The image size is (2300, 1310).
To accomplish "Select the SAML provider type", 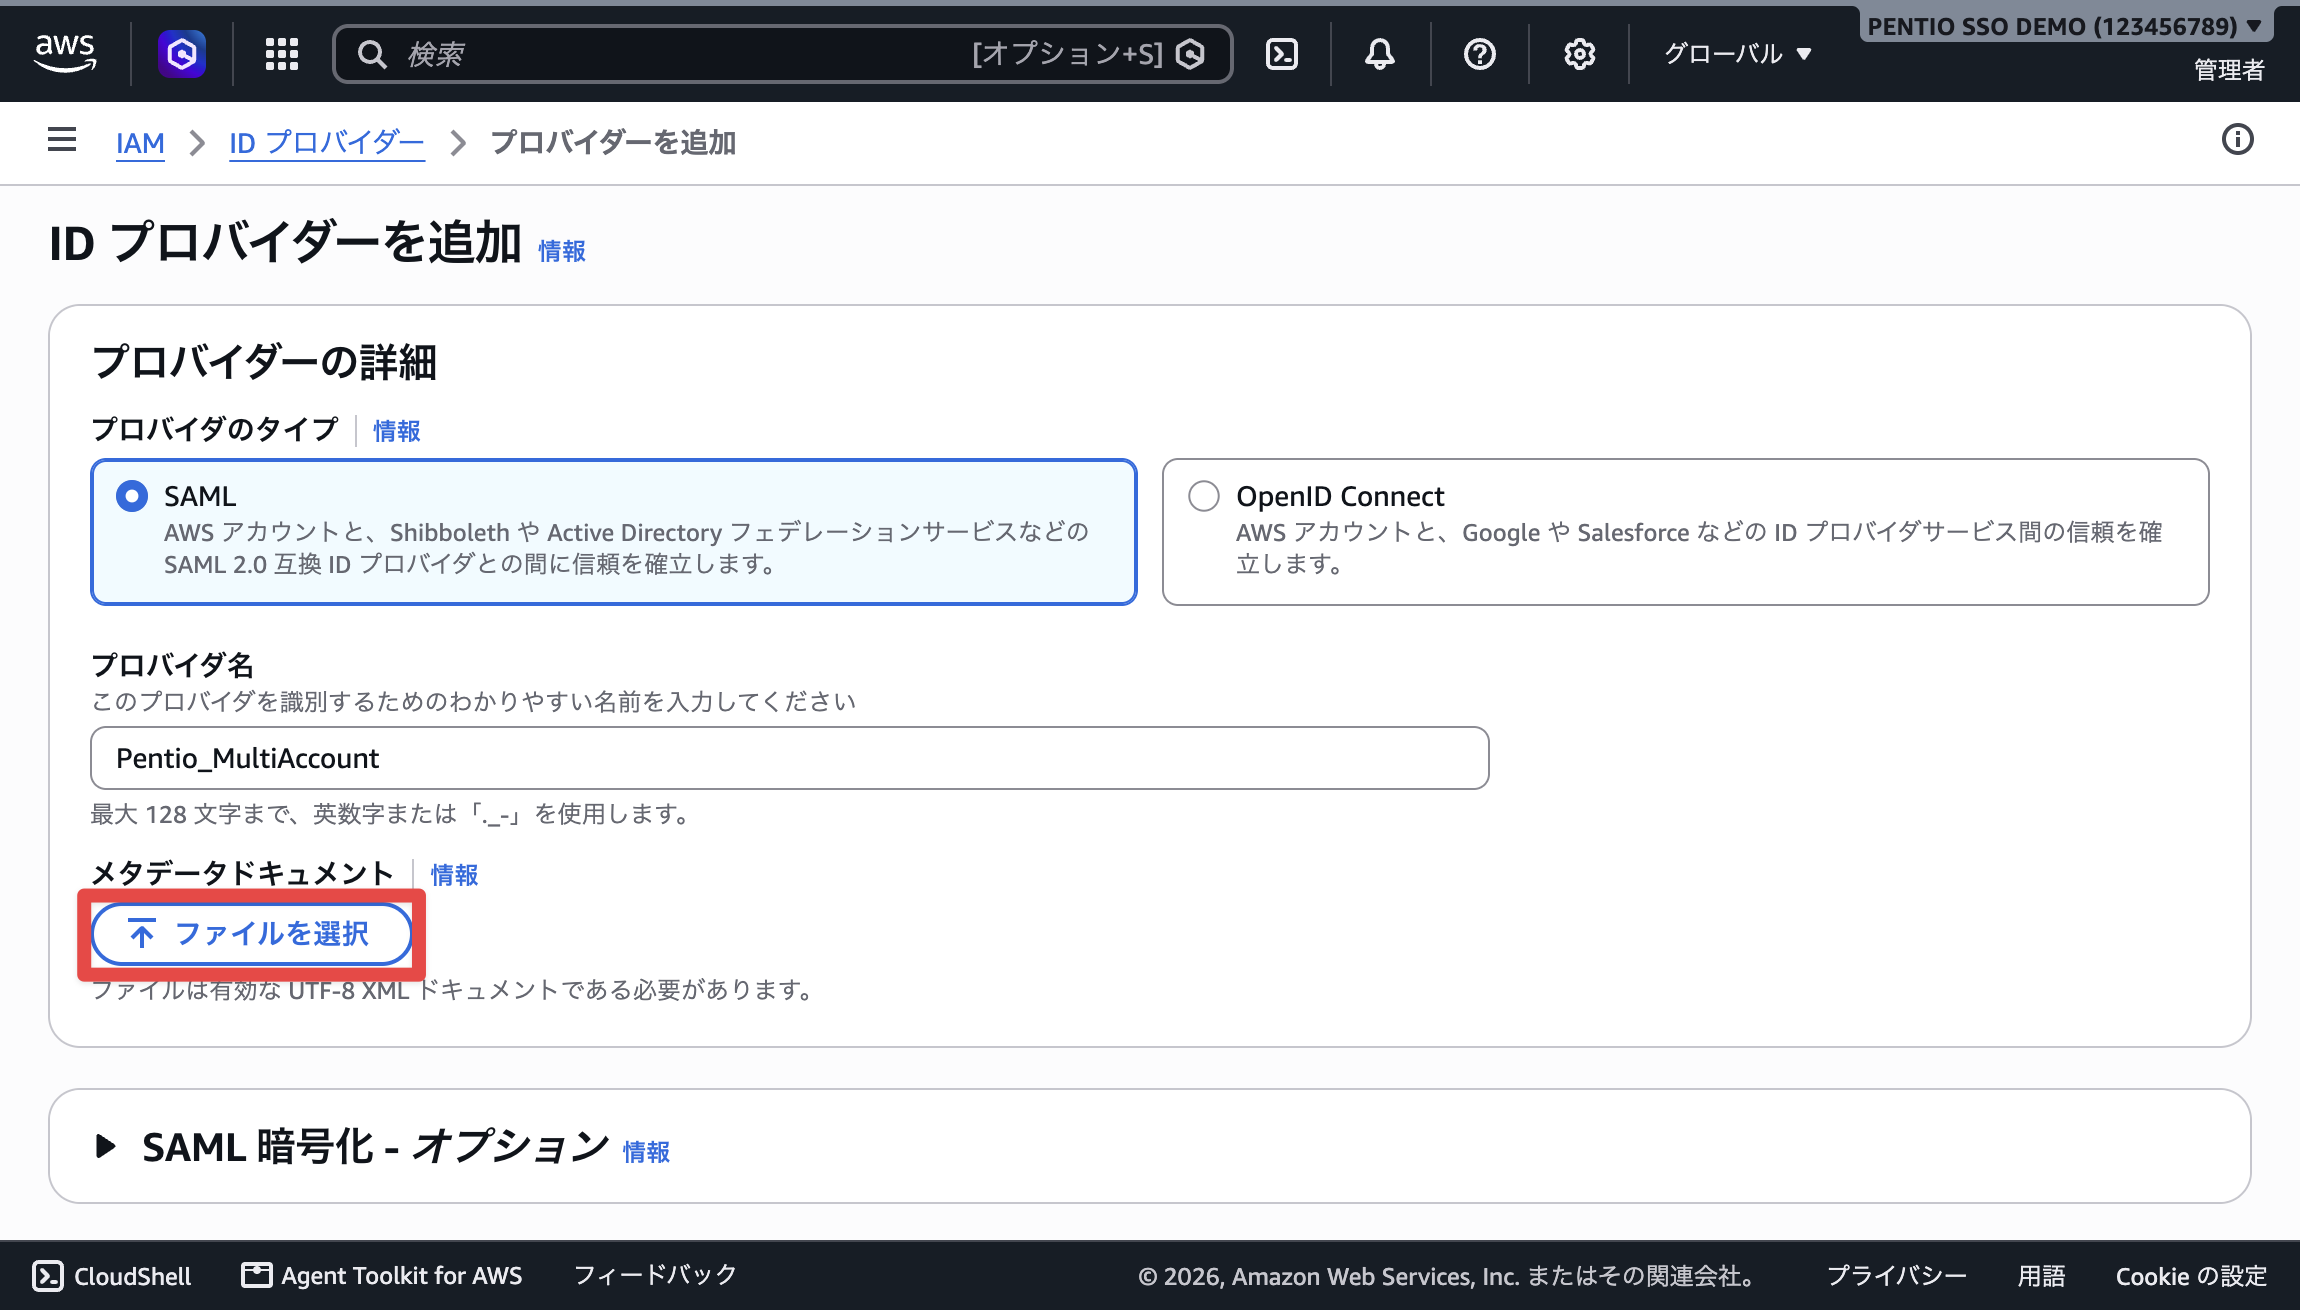I will coord(614,532).
